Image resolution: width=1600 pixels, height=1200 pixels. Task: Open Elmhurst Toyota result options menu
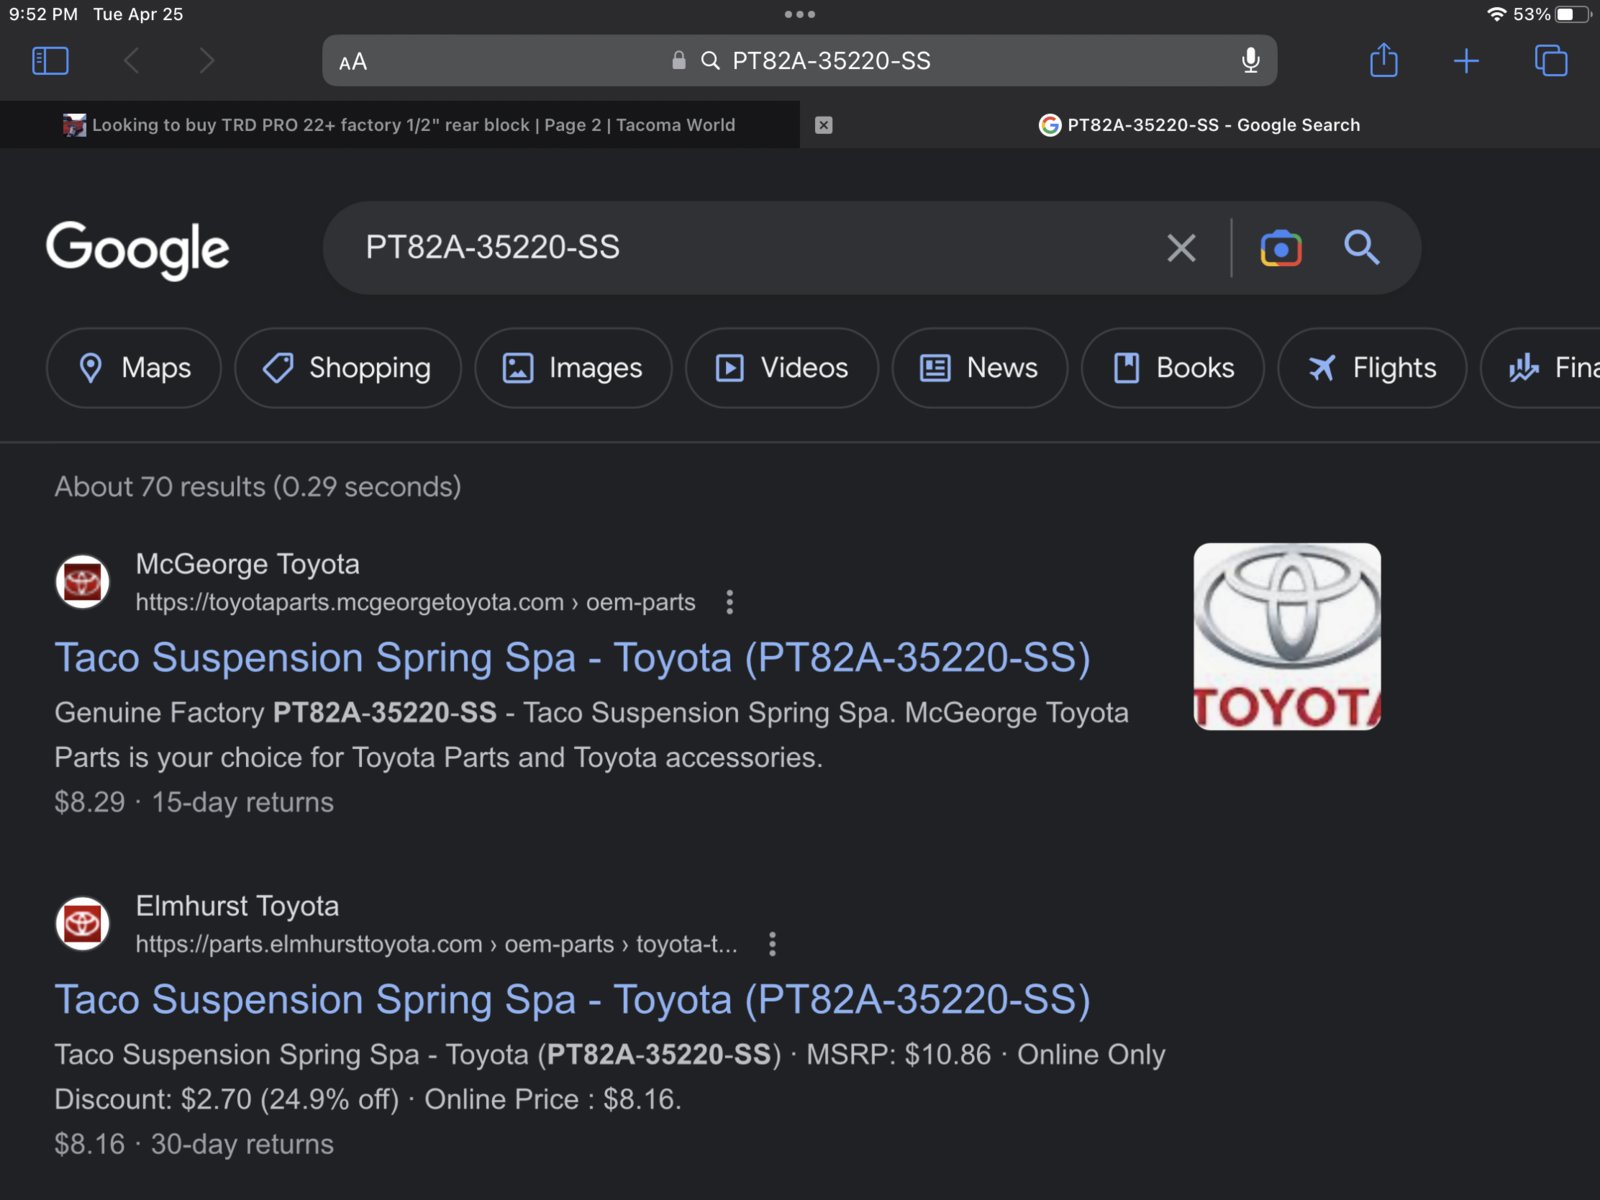772,944
